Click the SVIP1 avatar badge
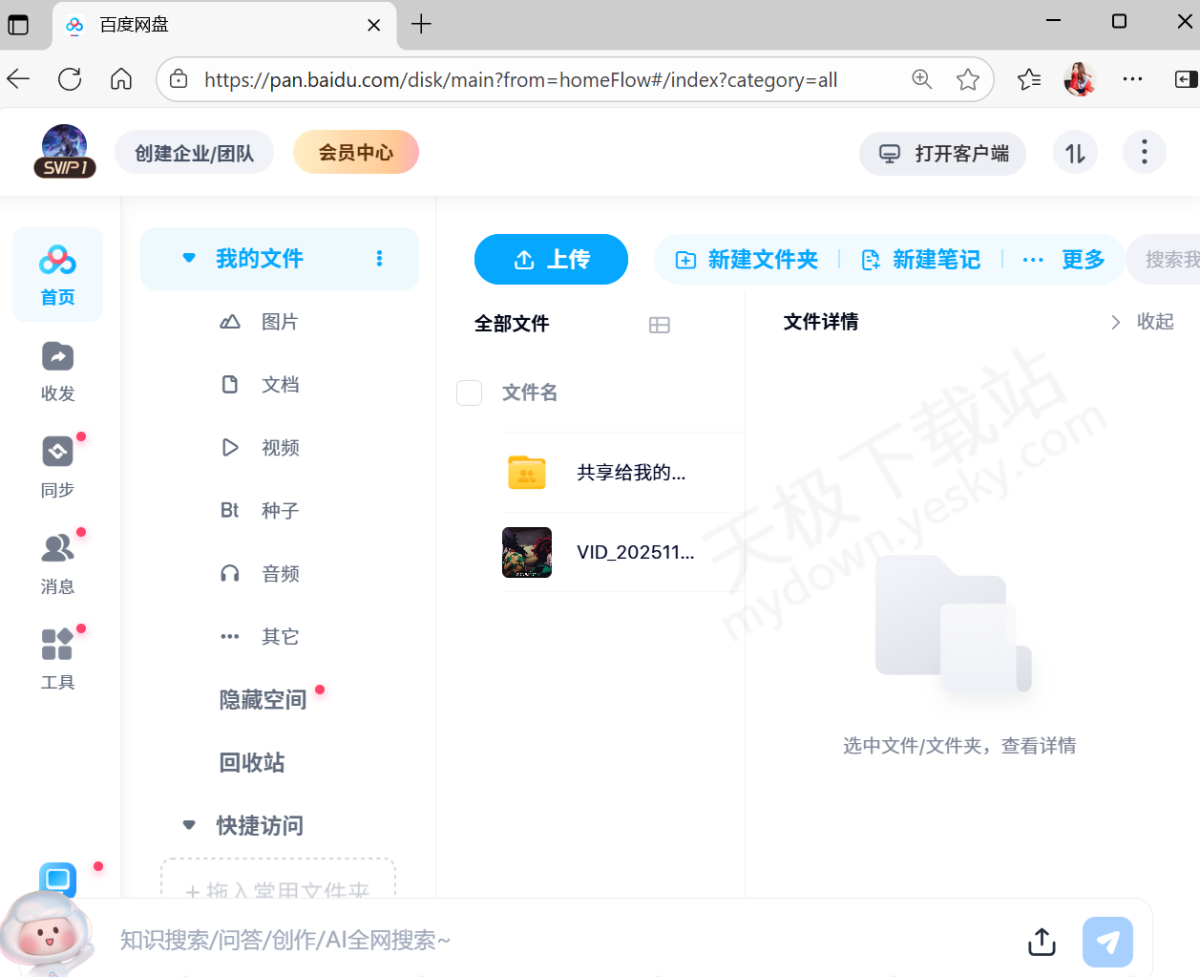1200x977 pixels. tap(64, 152)
